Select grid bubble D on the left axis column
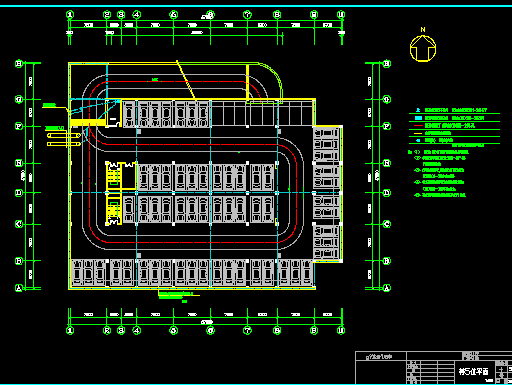 pos(19,193)
